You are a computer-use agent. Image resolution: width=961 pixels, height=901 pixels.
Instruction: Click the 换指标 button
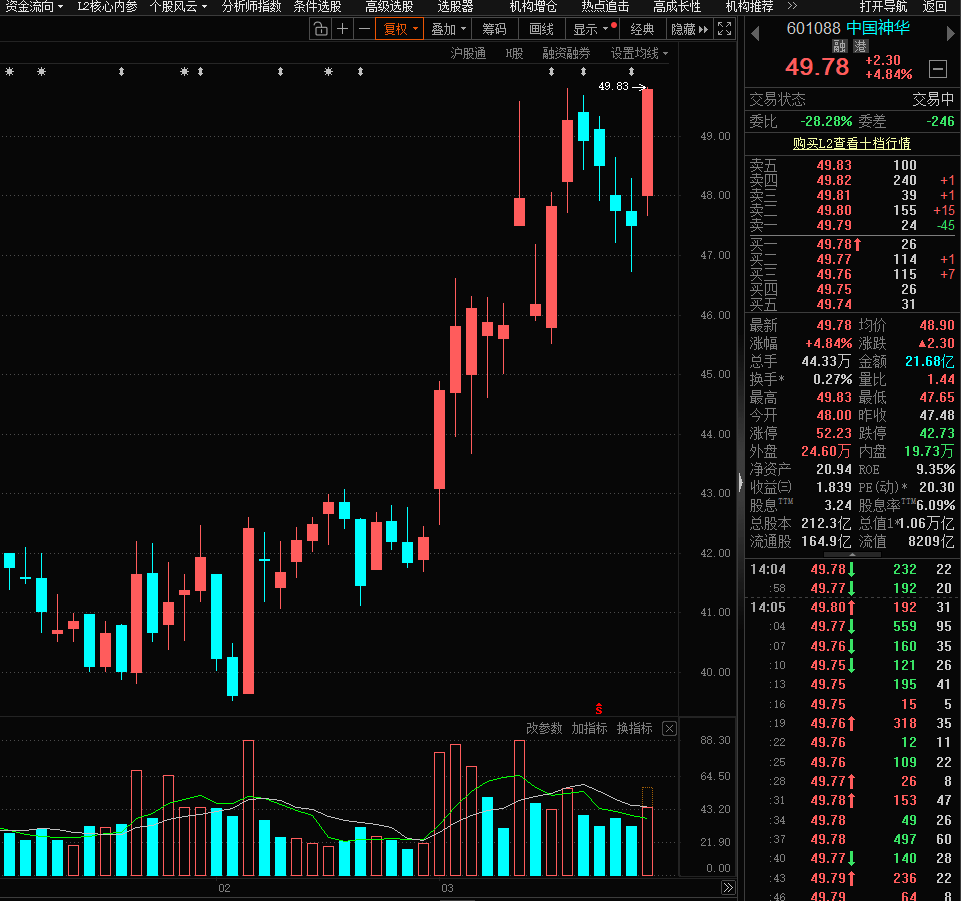[634, 728]
